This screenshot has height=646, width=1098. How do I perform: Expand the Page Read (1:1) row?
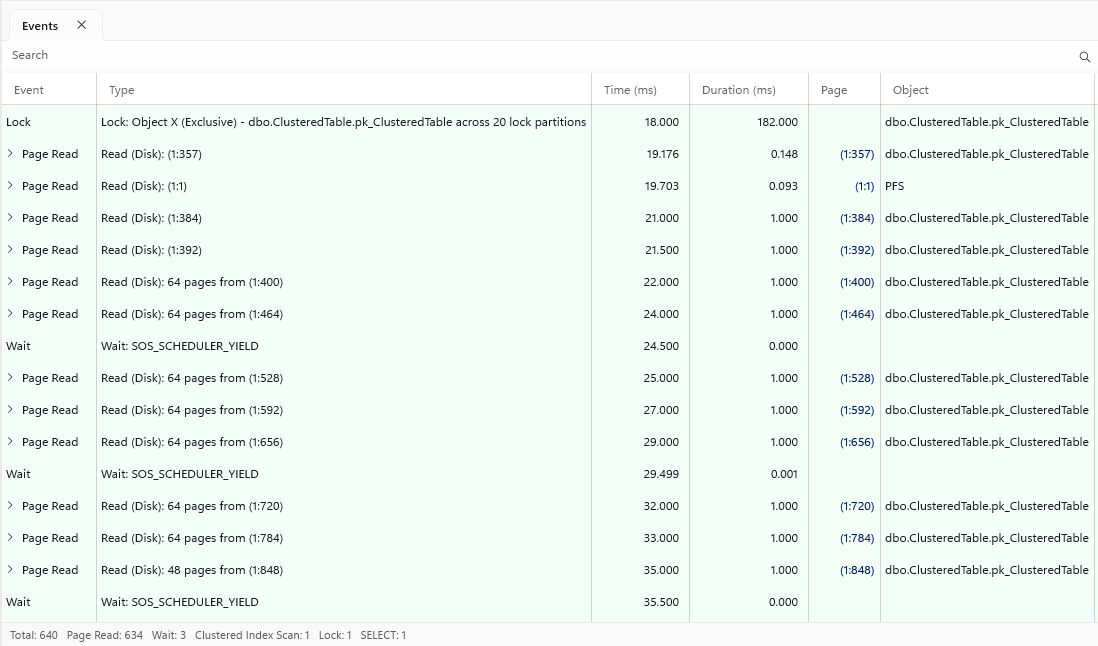[x=10, y=185]
